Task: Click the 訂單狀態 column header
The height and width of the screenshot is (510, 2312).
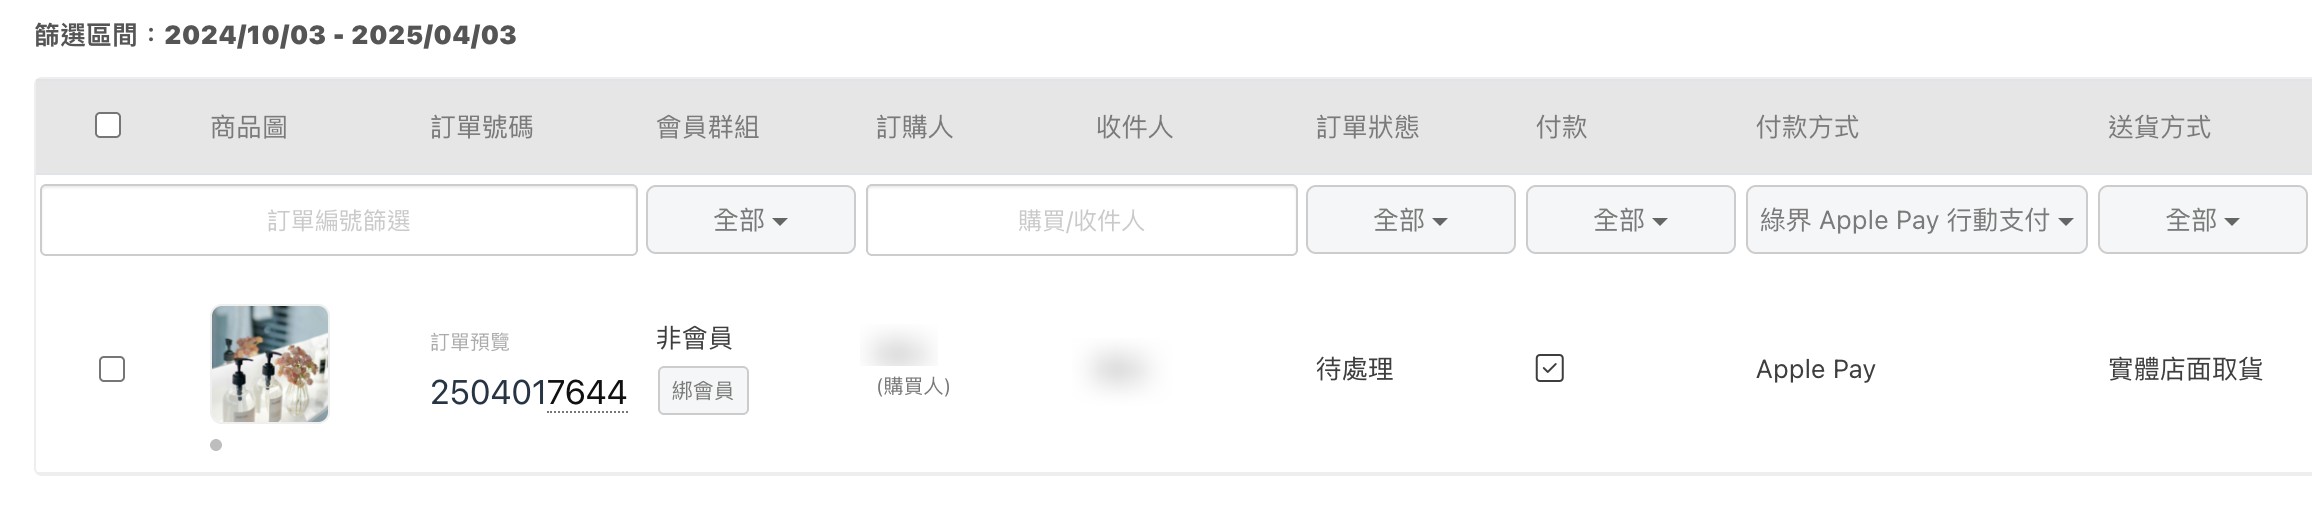Action: click(x=1368, y=127)
